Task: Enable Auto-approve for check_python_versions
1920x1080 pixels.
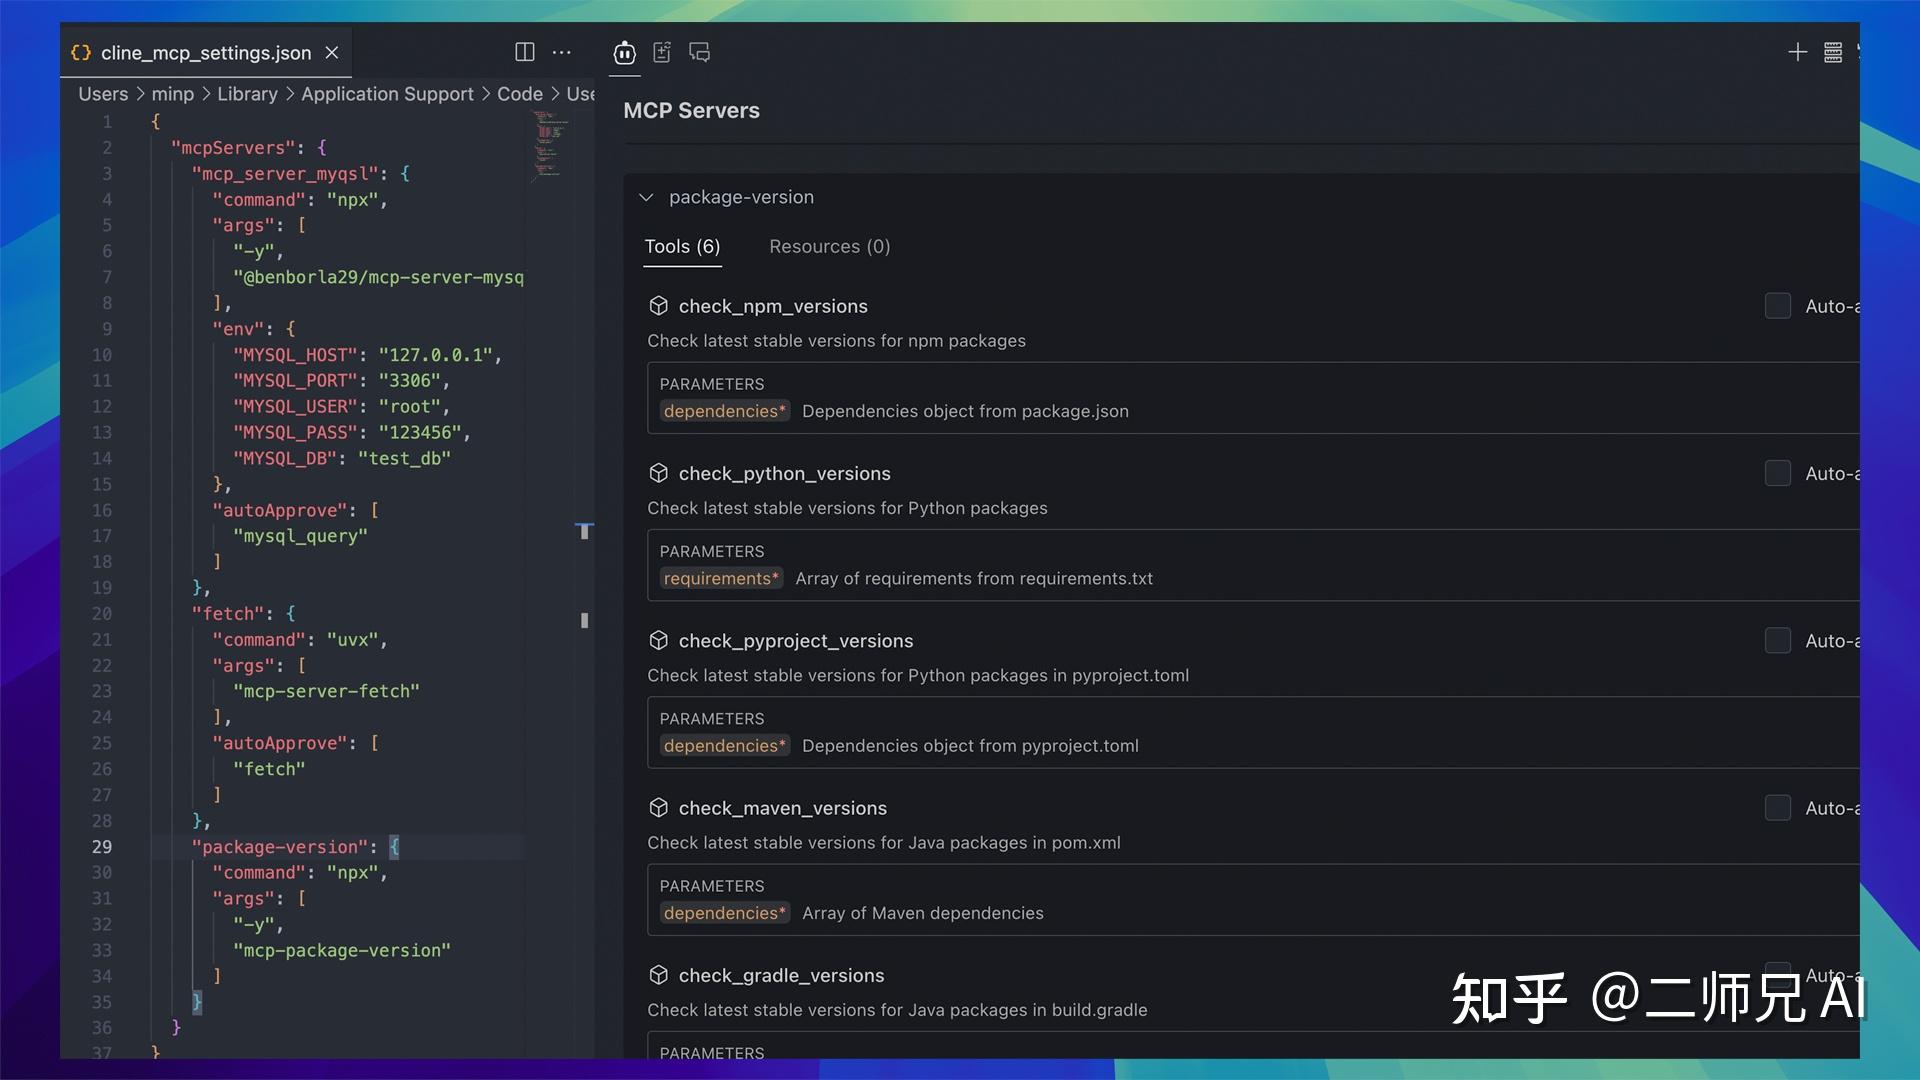Action: coord(1777,473)
